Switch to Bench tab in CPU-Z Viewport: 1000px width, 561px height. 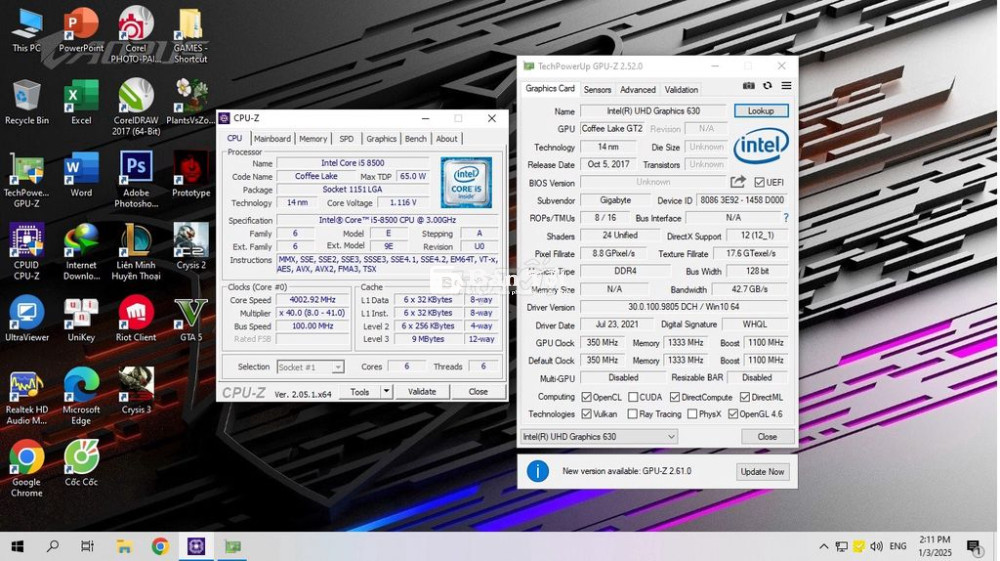pyautogui.click(x=416, y=138)
